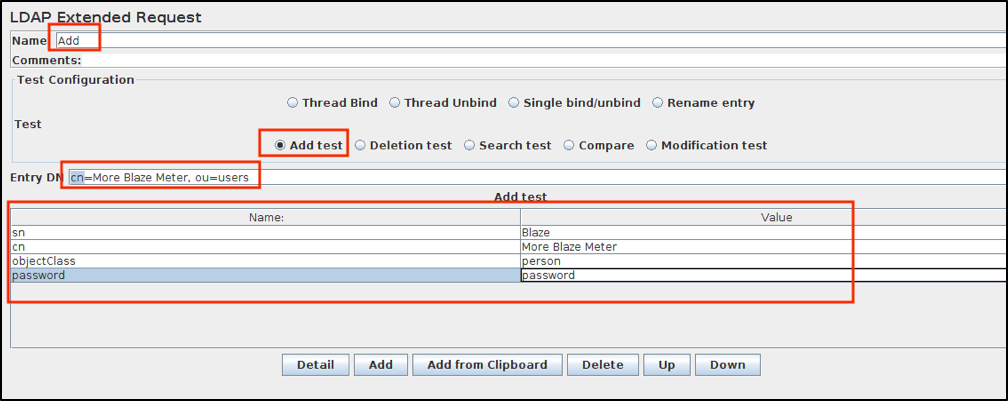Click the Name field containing Add
The height and width of the screenshot is (401, 1008).
[x=531, y=40]
